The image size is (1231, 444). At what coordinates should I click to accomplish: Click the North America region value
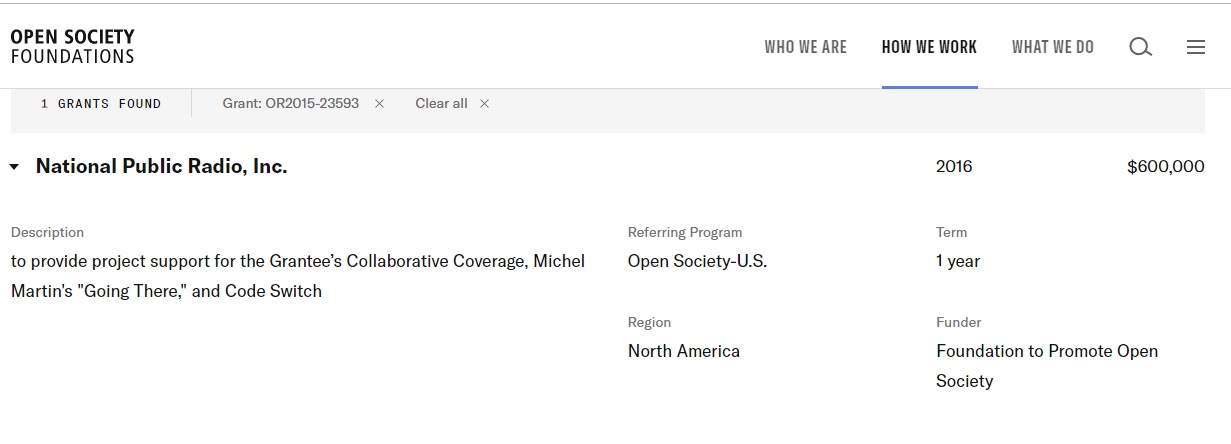684,351
